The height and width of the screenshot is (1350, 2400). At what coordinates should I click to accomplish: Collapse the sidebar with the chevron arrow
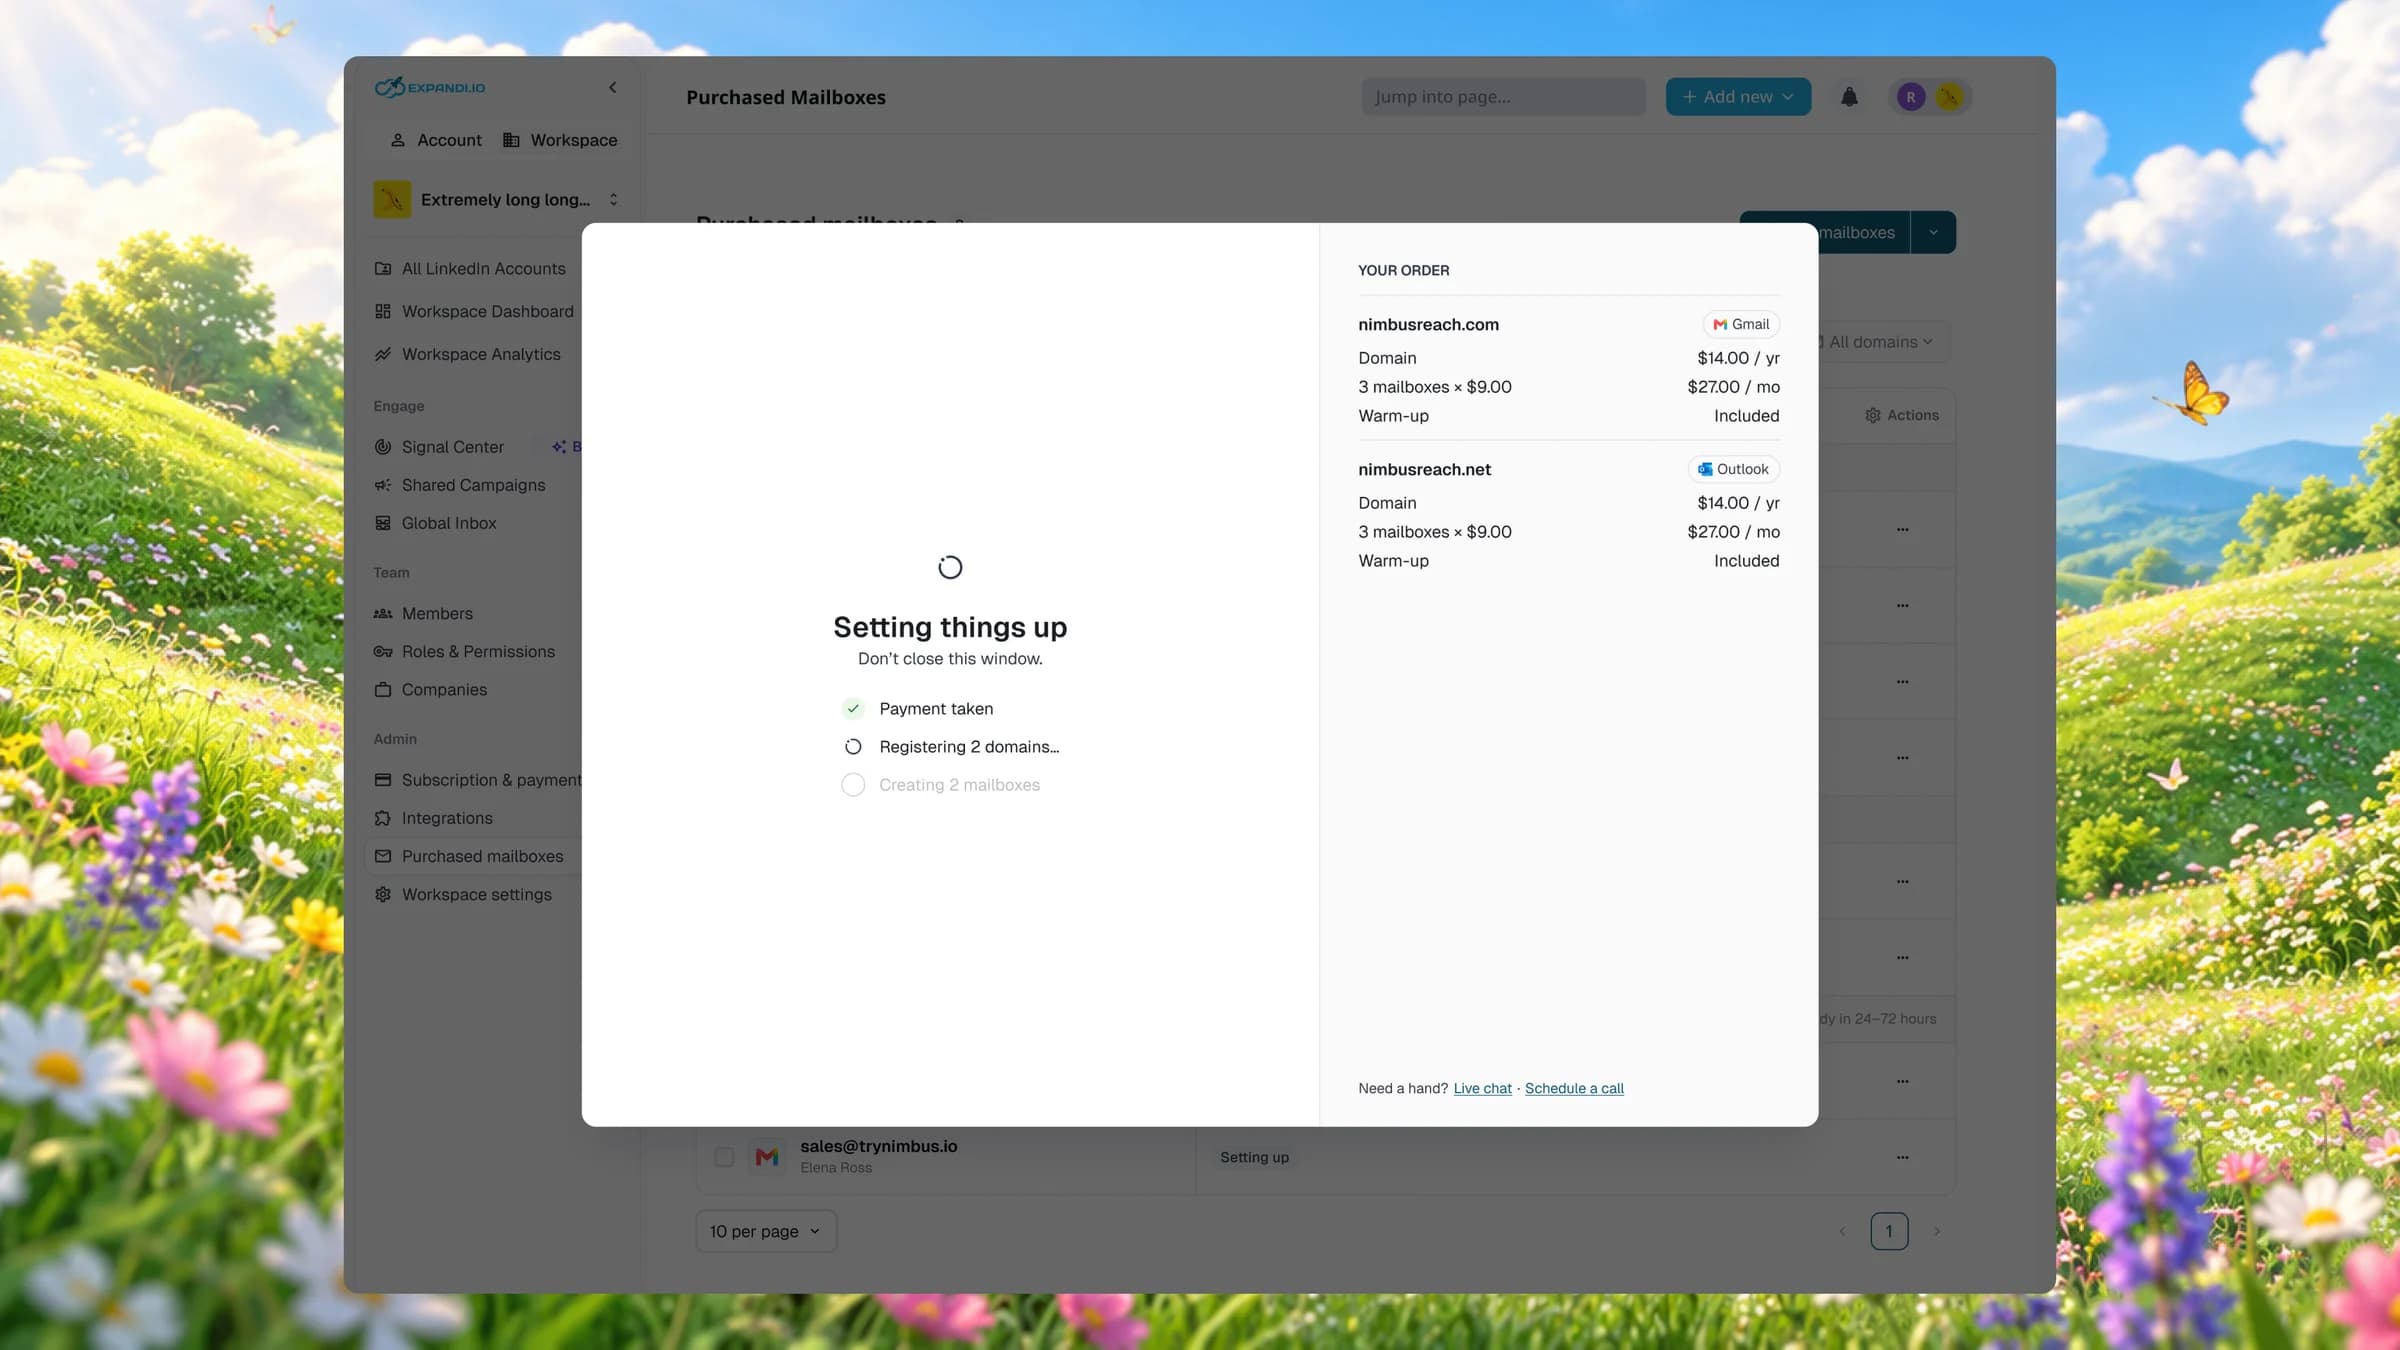click(x=613, y=87)
